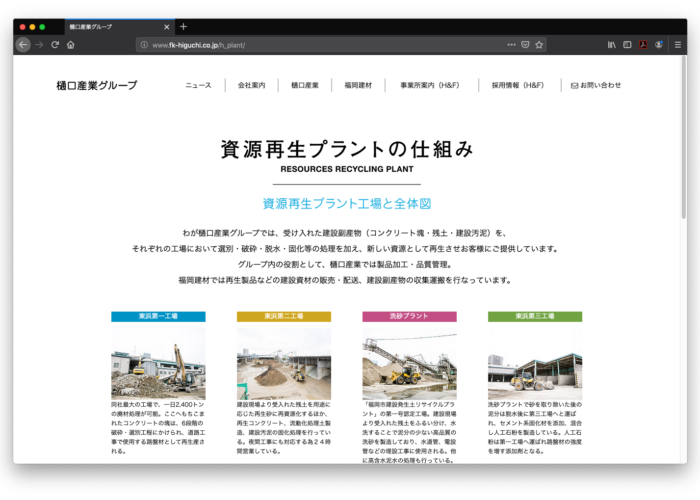Open a new tab with the plus button
The image size is (700, 500).
click(x=183, y=26)
